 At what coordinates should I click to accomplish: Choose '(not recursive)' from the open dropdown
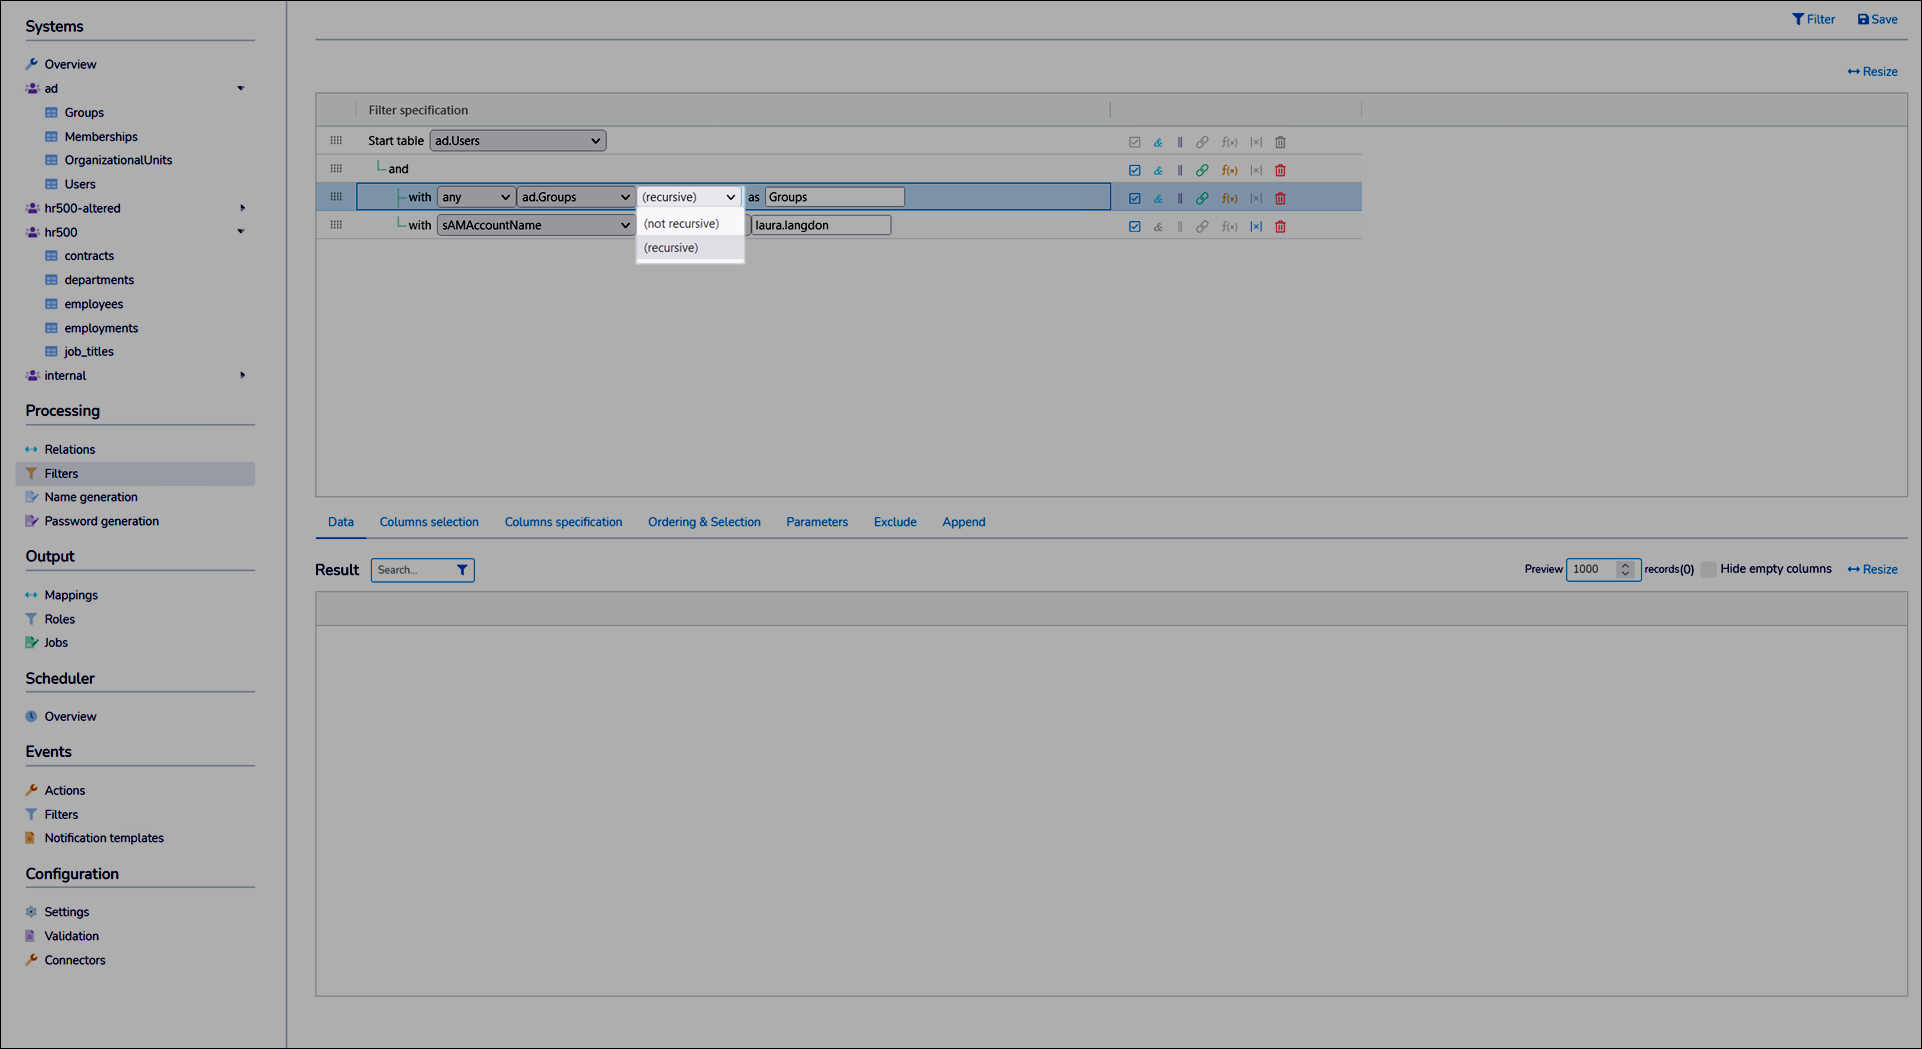point(681,224)
